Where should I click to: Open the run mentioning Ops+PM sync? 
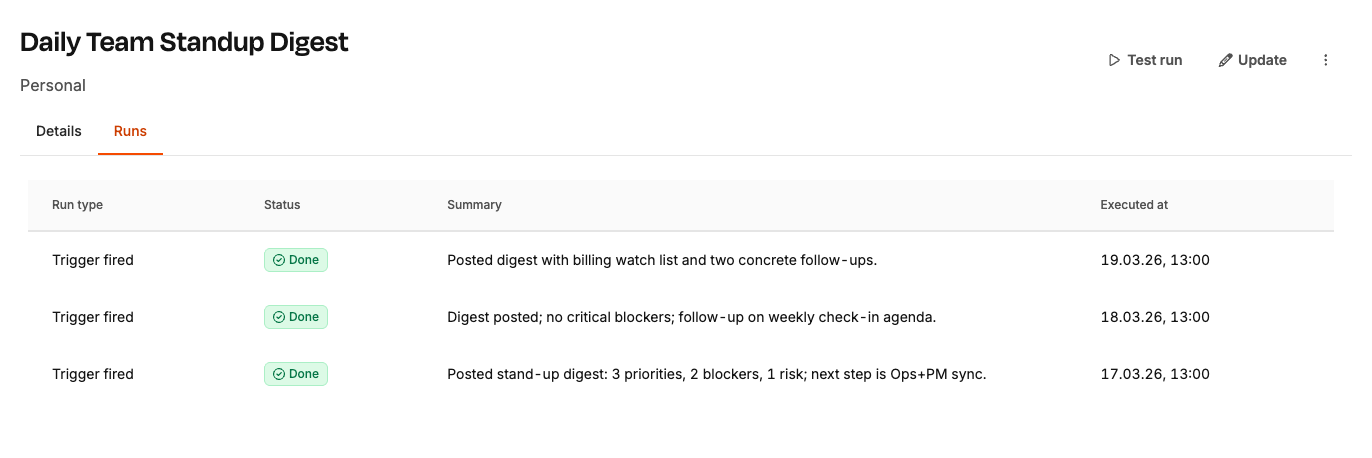(x=716, y=374)
